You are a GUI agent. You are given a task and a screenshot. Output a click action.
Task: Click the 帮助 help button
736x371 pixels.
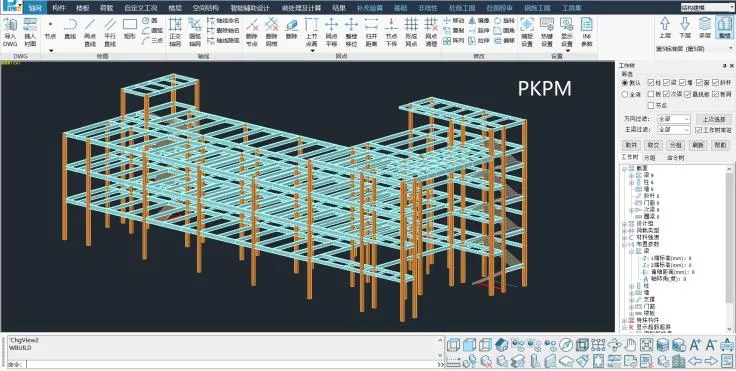pyautogui.click(x=721, y=145)
